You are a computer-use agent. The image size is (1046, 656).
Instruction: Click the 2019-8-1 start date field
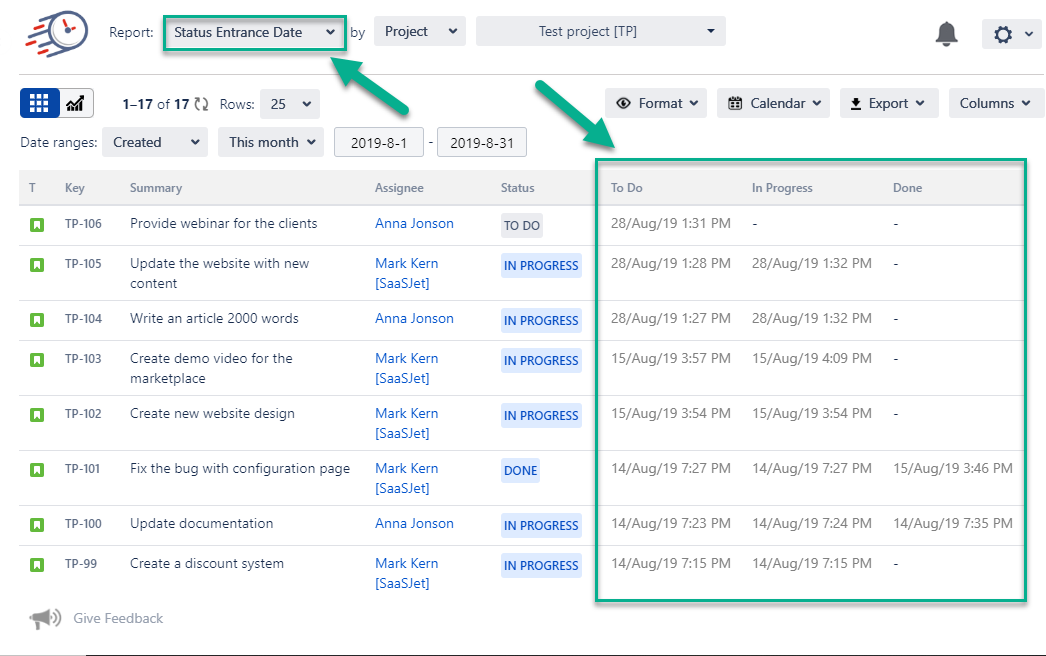(x=378, y=141)
